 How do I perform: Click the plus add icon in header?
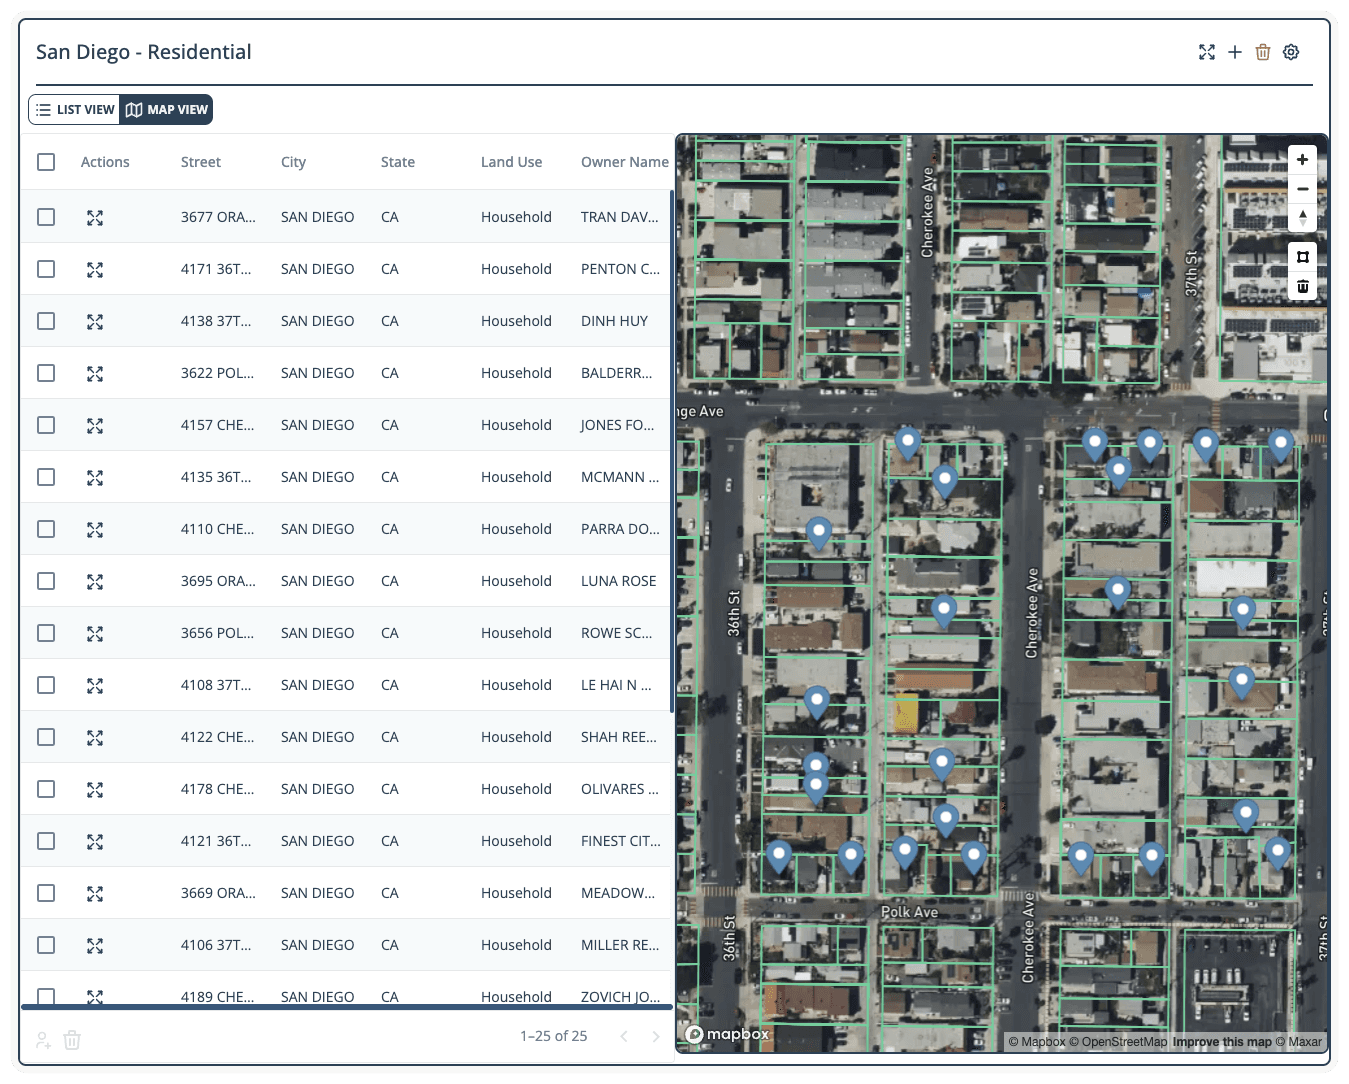point(1235,52)
